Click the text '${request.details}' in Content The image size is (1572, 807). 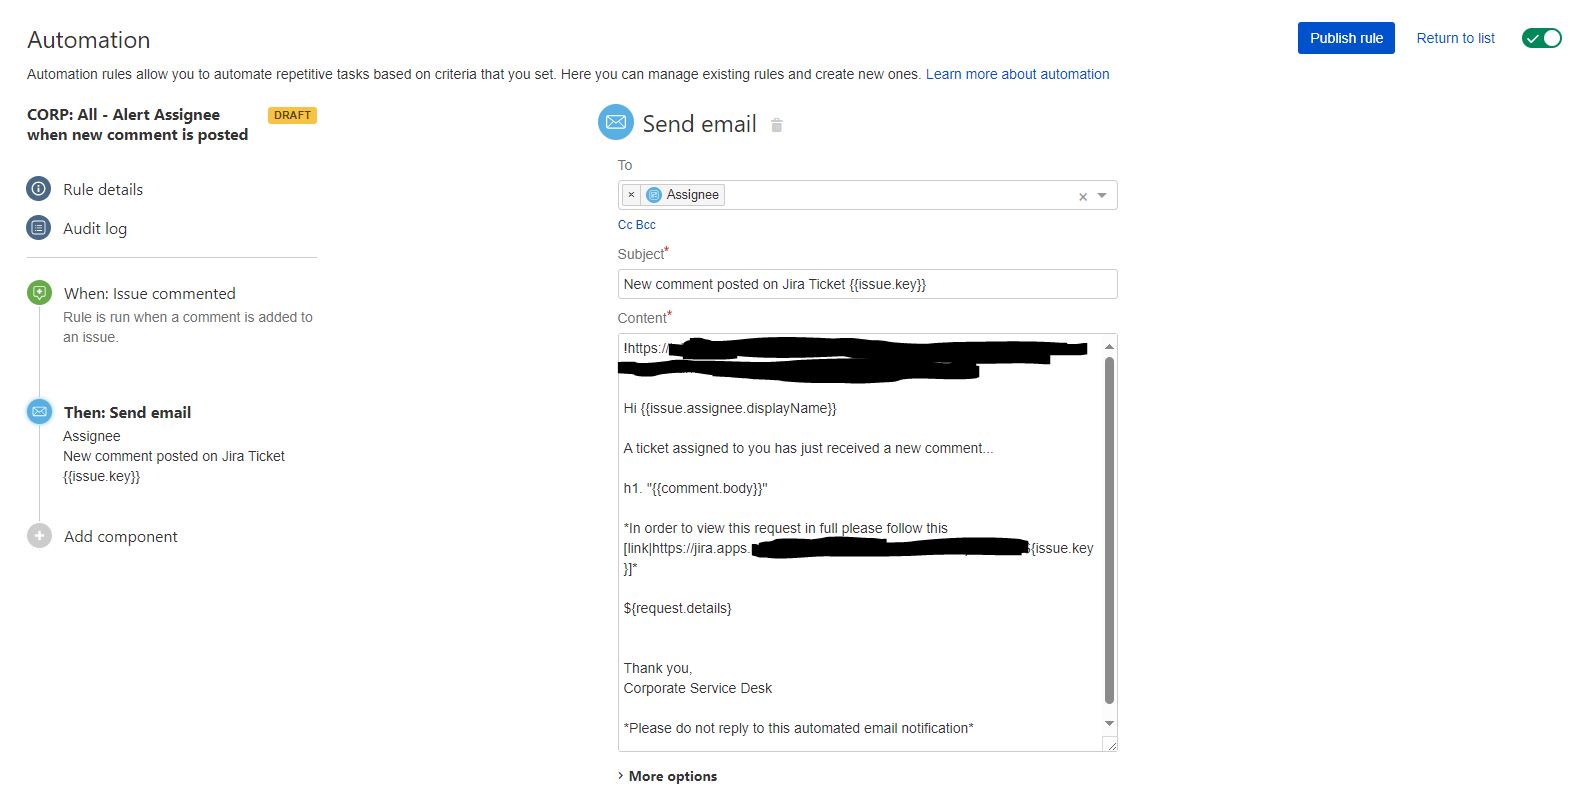677,608
